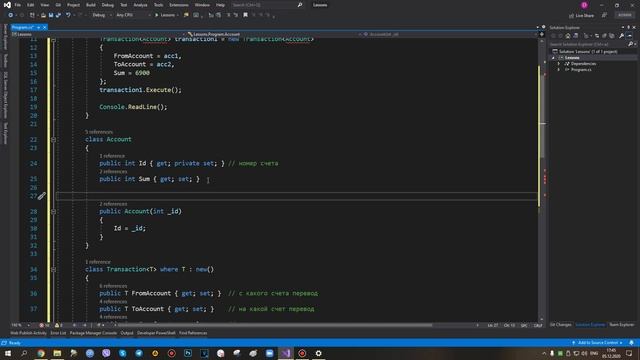Open the Find References tab
This screenshot has width=640, height=360.
[193, 333]
